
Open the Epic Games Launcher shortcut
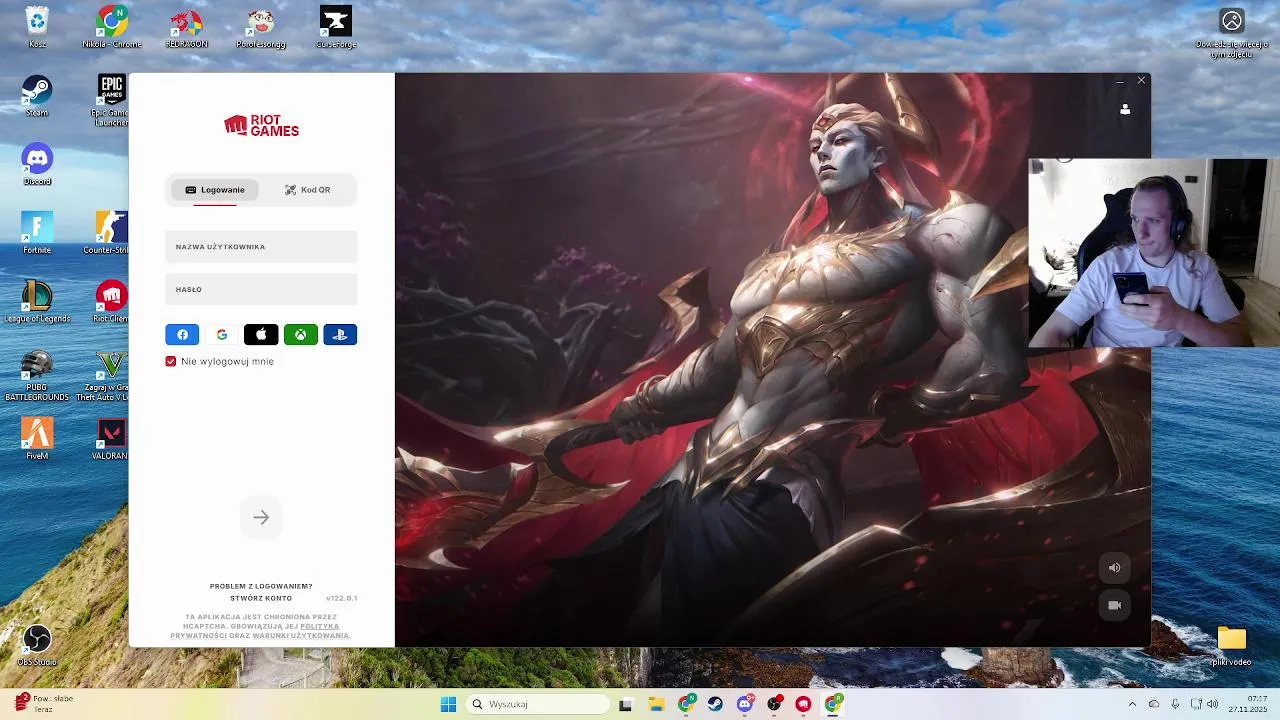(x=111, y=100)
